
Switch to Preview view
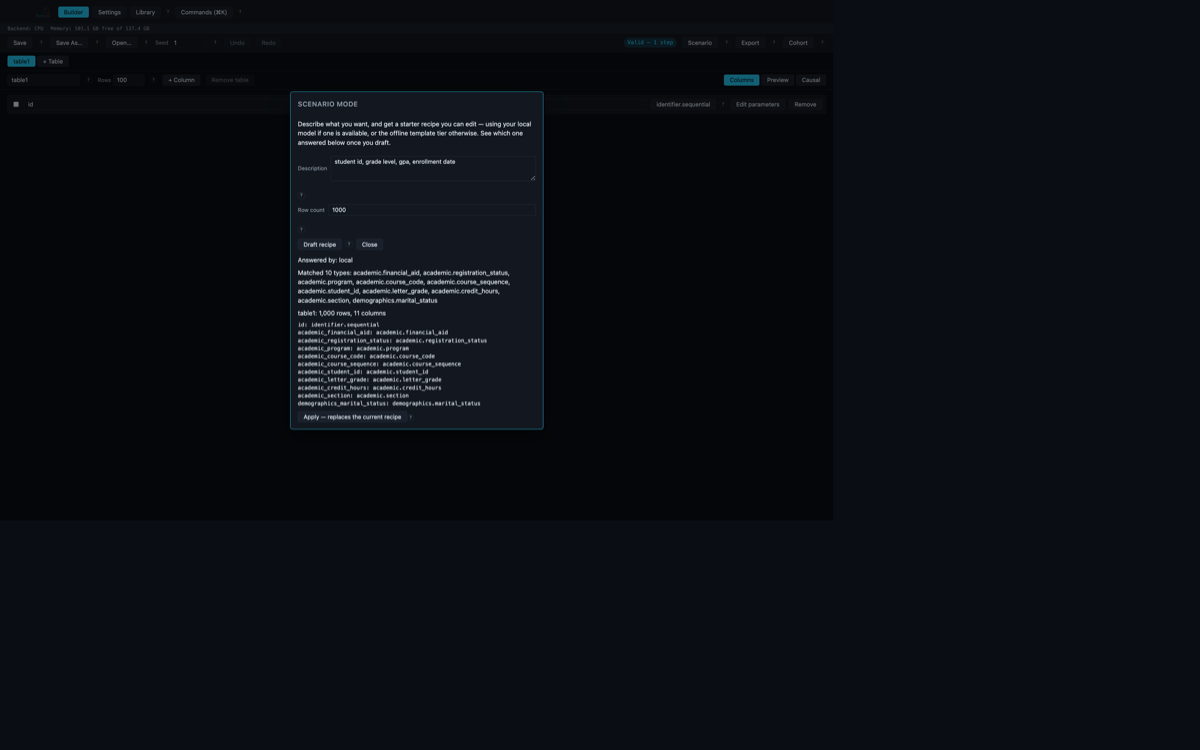click(778, 80)
